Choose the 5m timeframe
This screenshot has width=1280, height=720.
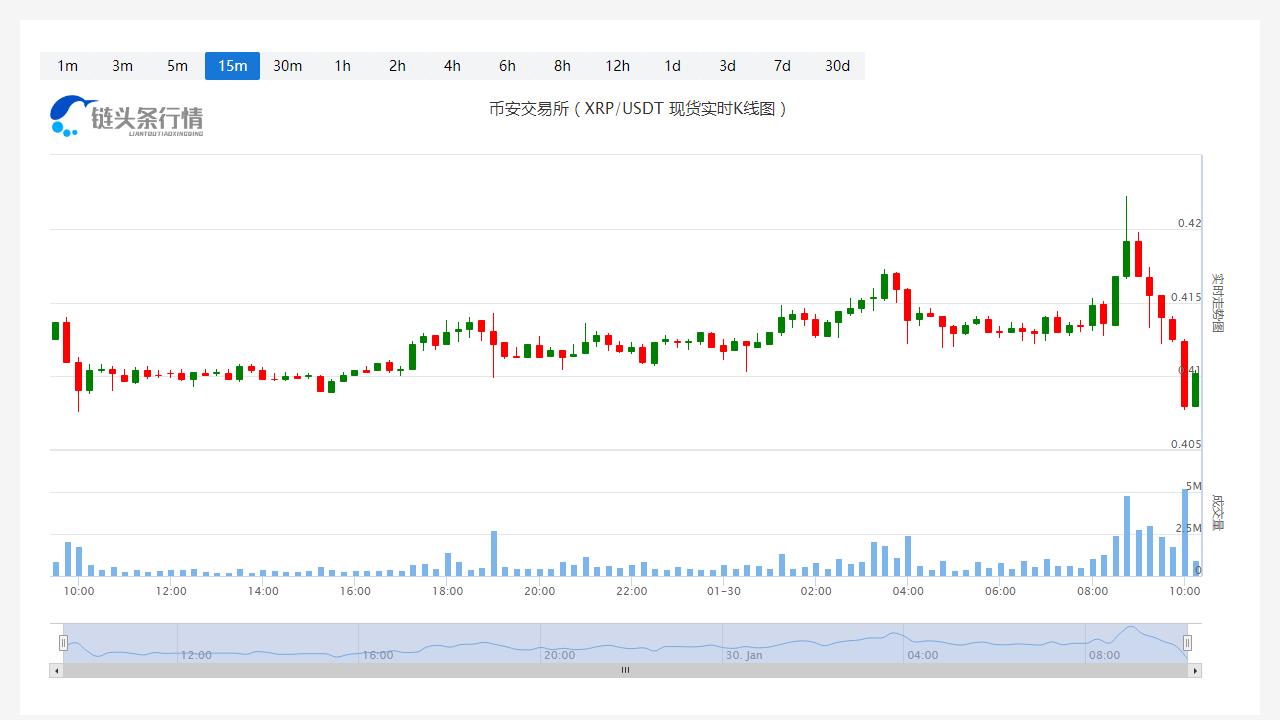[177, 66]
